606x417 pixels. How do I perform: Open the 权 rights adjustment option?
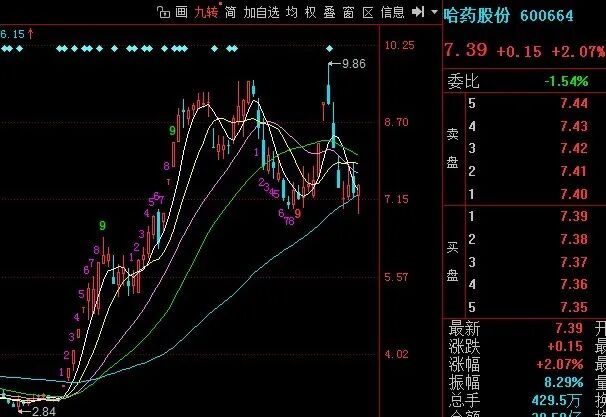tap(310, 12)
